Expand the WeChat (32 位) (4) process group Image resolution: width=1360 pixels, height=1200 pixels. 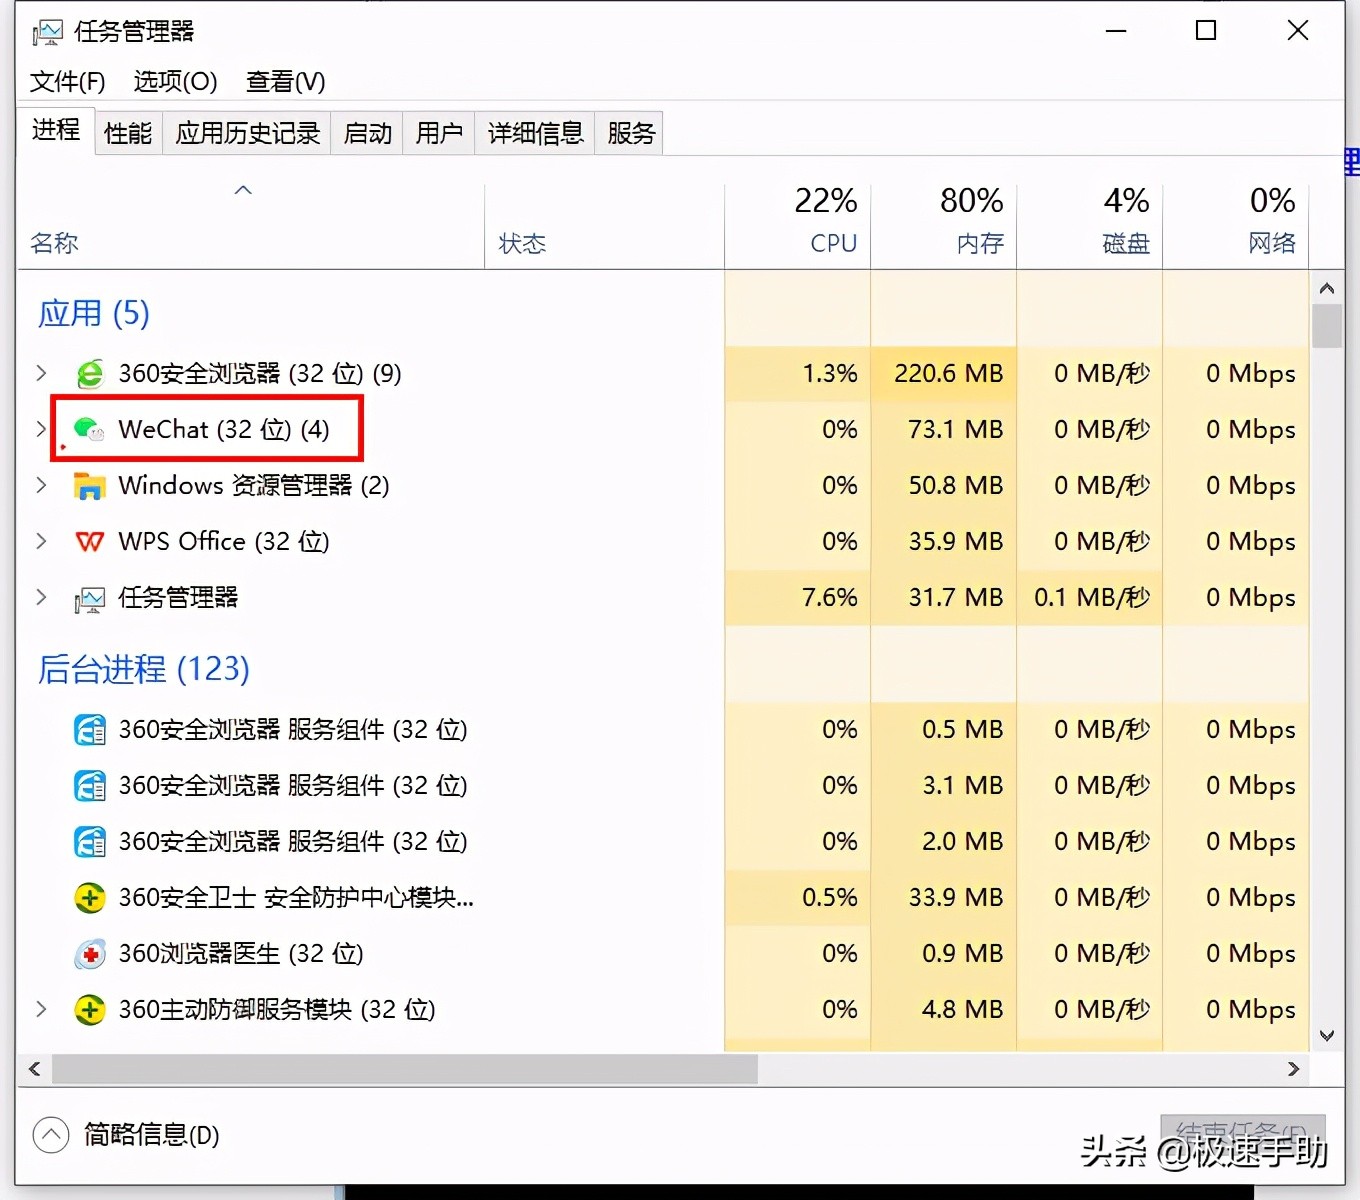point(41,429)
